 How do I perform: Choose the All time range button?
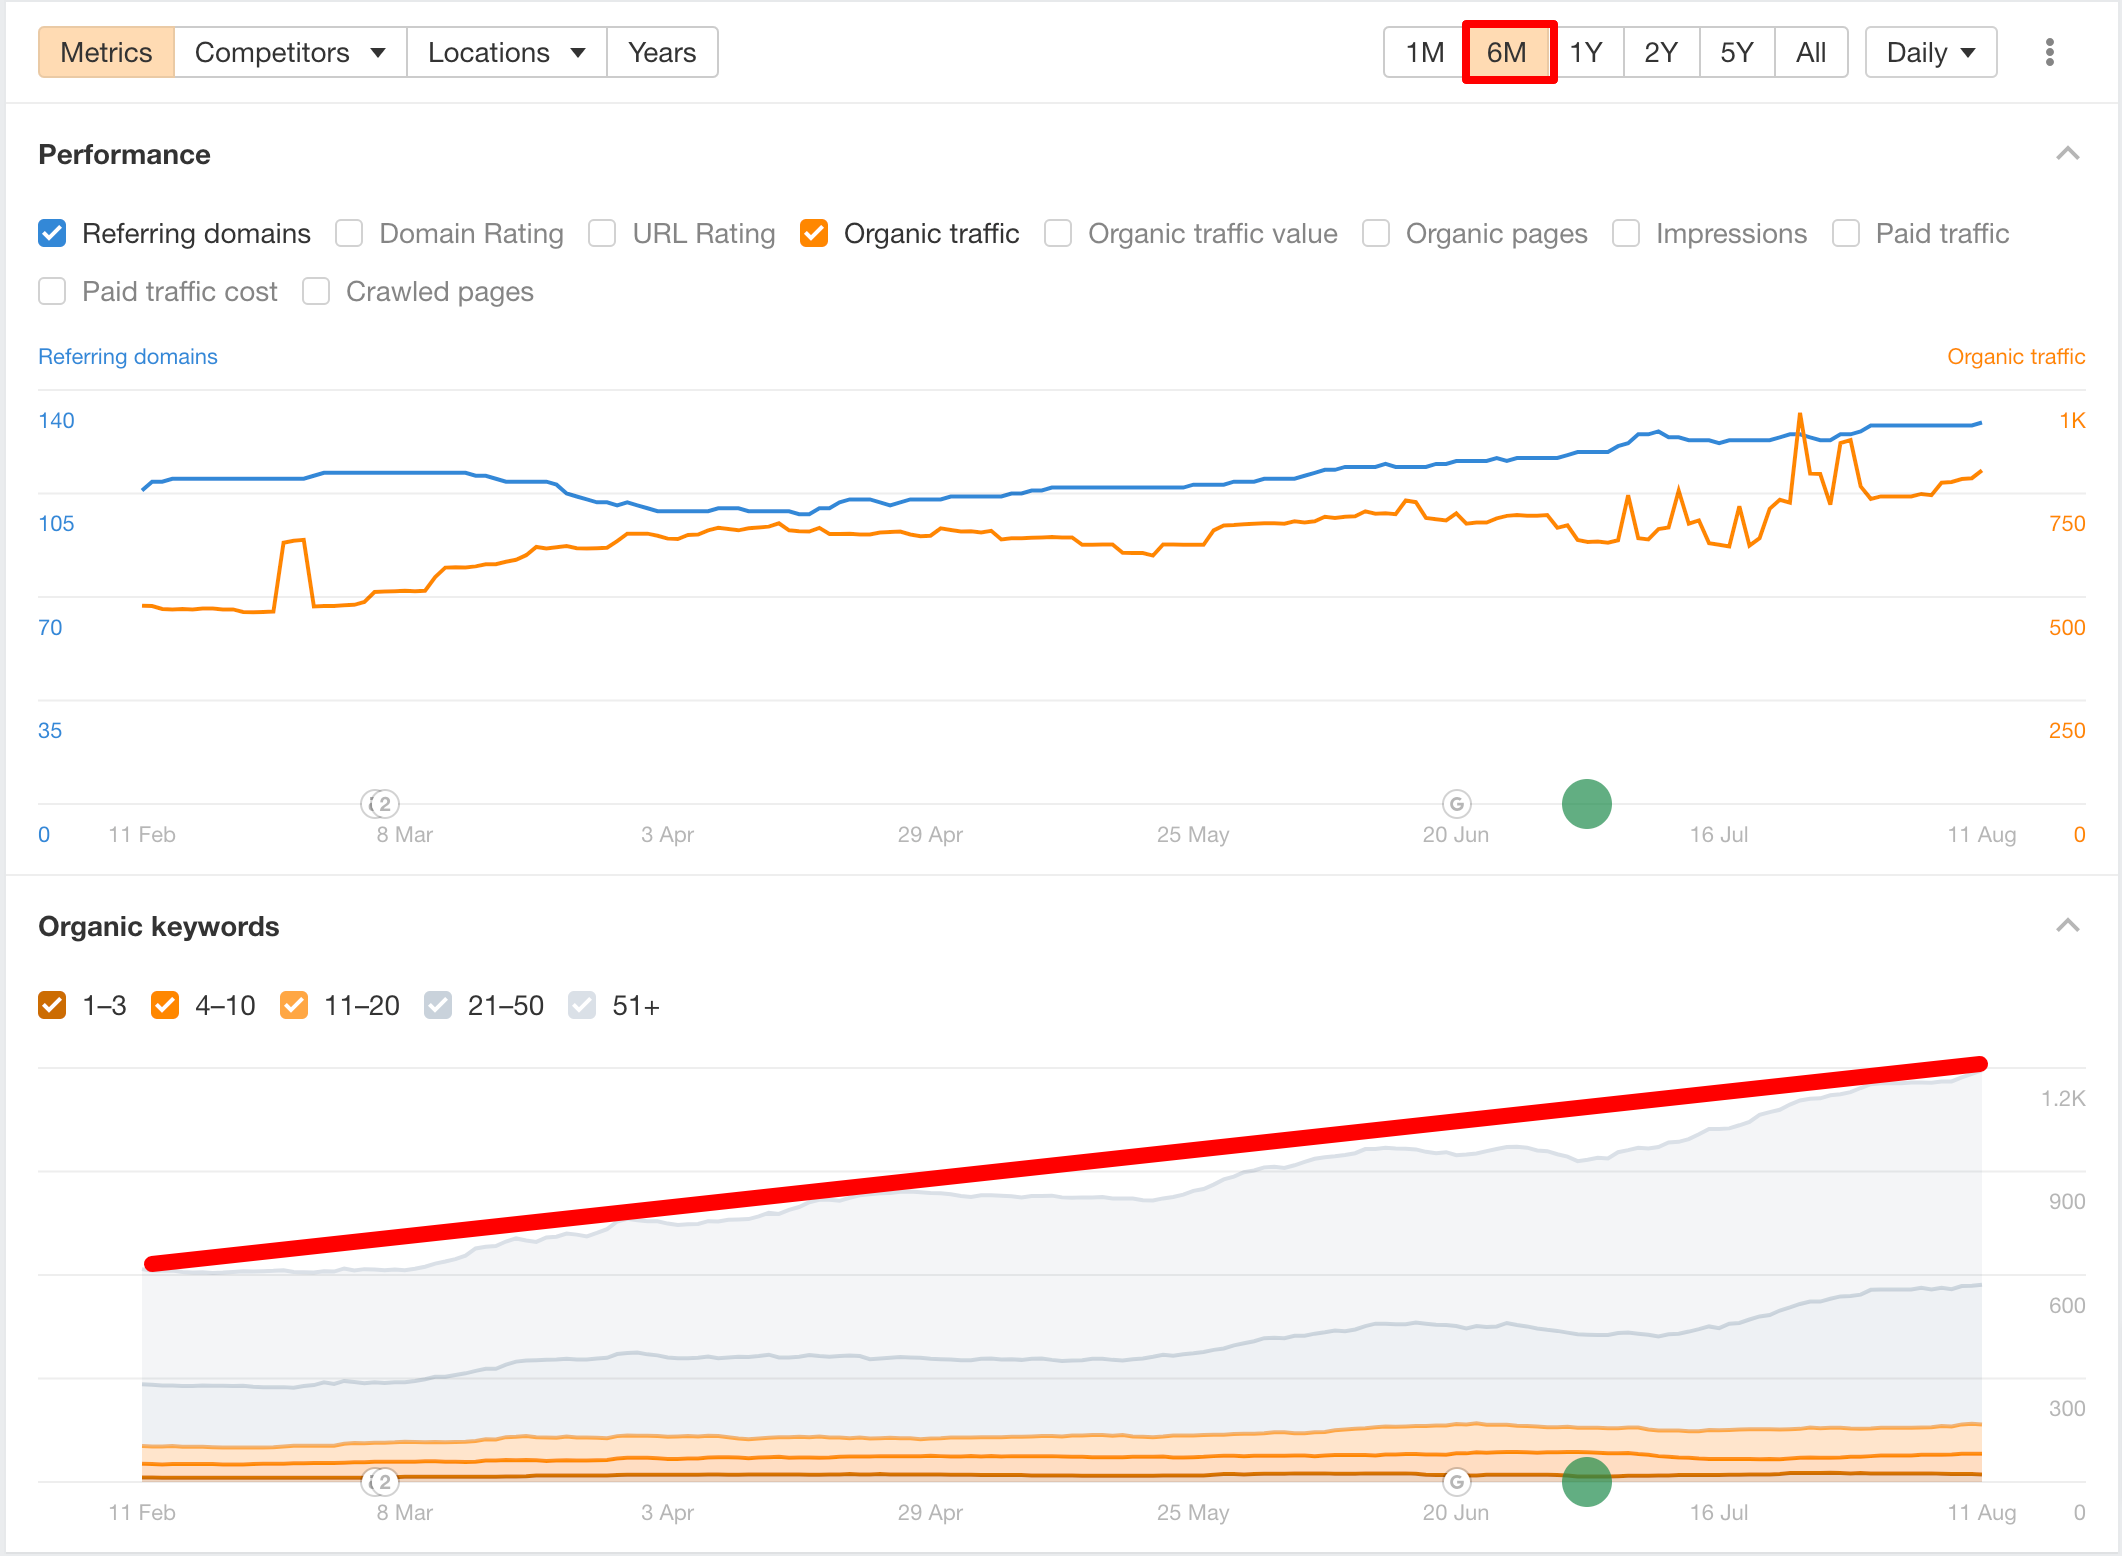click(1810, 52)
